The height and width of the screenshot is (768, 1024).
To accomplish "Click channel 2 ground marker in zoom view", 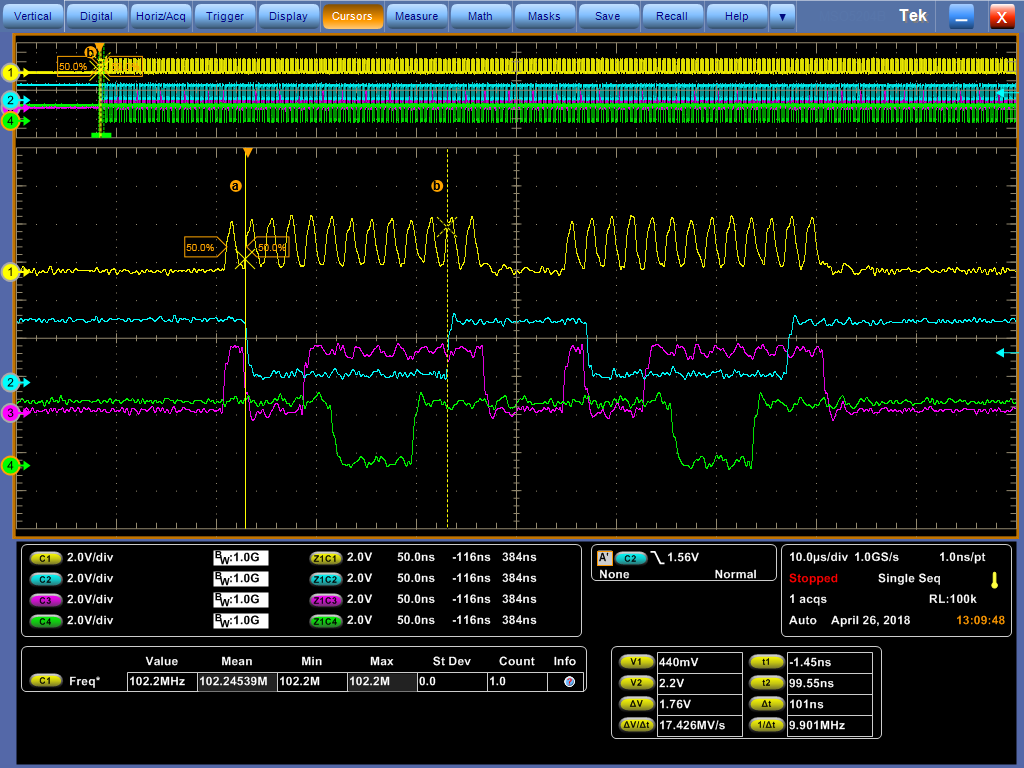I will pyautogui.click(x=10, y=382).
